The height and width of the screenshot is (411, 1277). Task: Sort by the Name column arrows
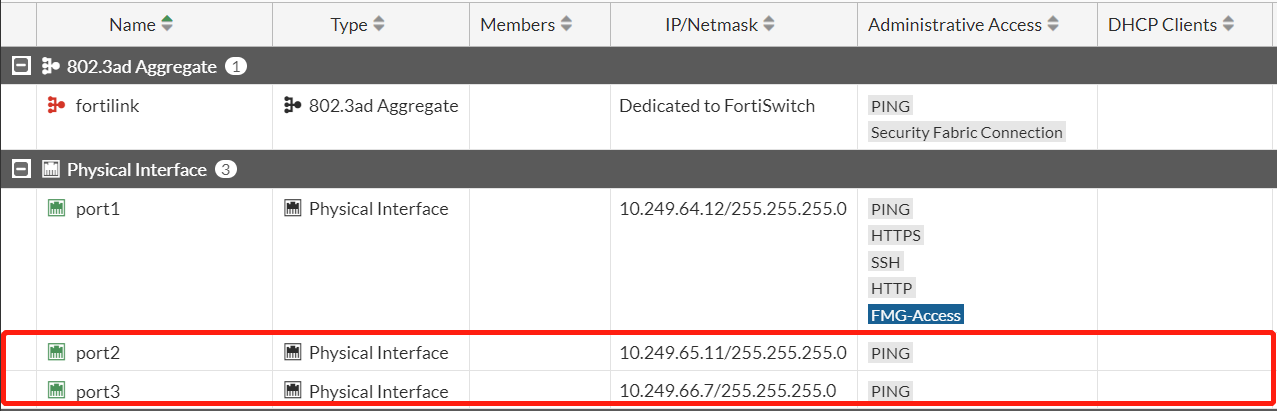tap(167, 24)
